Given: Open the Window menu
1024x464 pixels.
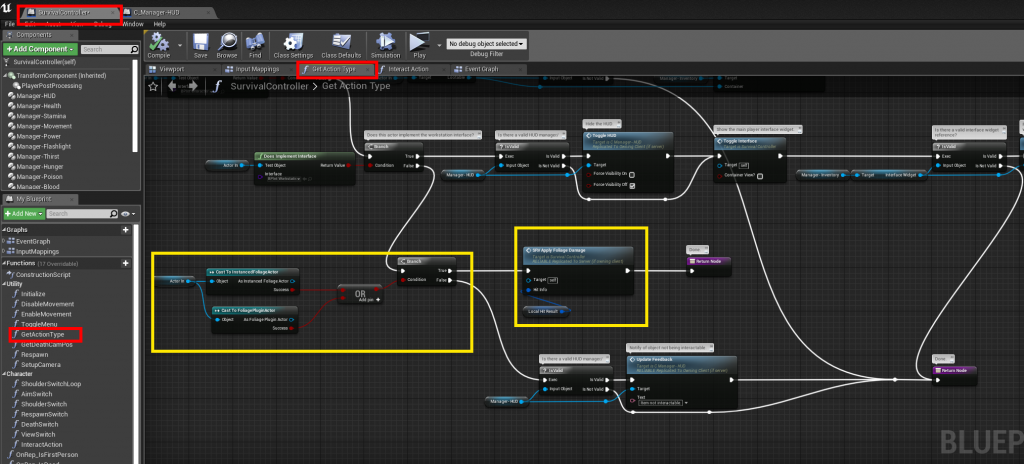Looking at the screenshot, I should [x=133, y=23].
